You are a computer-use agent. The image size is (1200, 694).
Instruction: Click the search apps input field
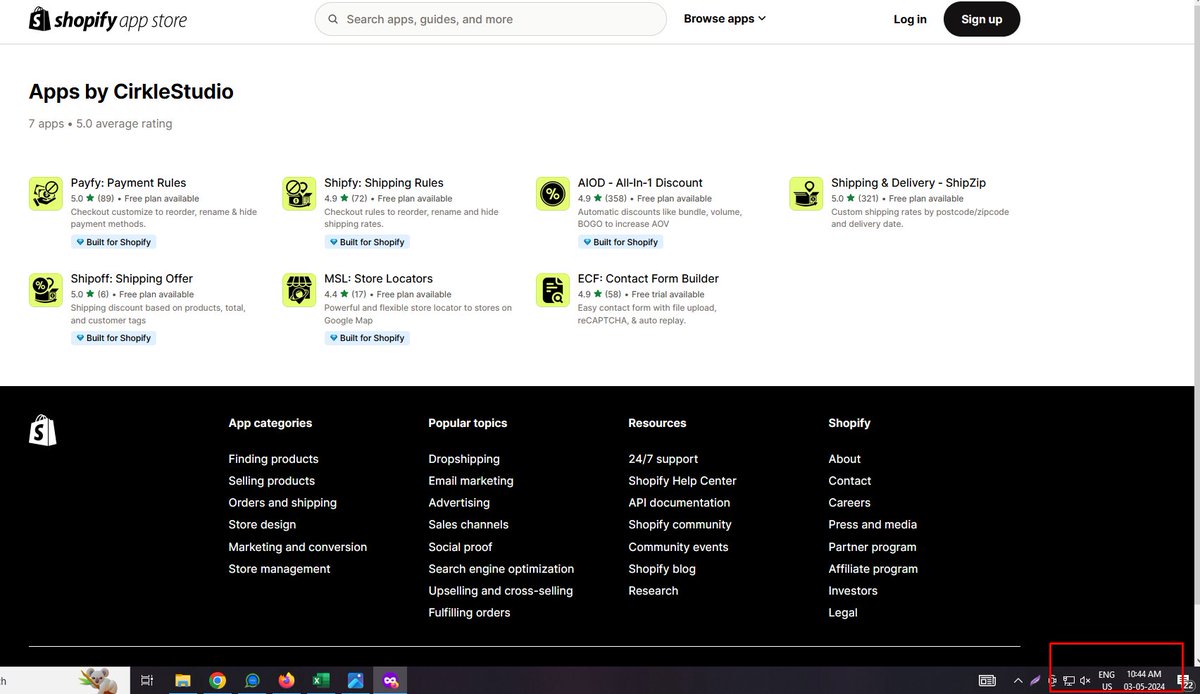[x=490, y=19]
